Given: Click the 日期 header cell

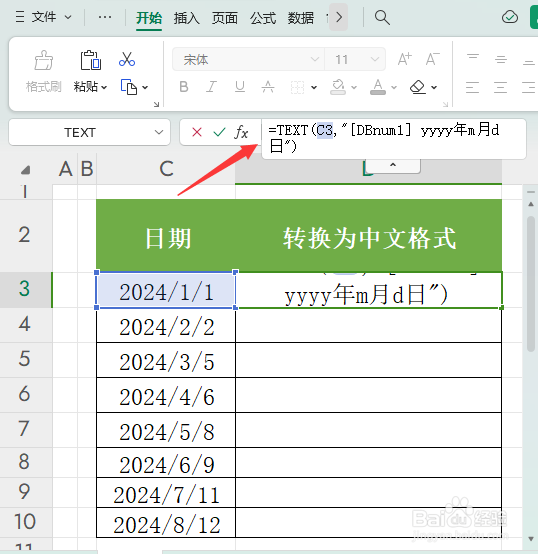Looking at the screenshot, I should [166, 236].
